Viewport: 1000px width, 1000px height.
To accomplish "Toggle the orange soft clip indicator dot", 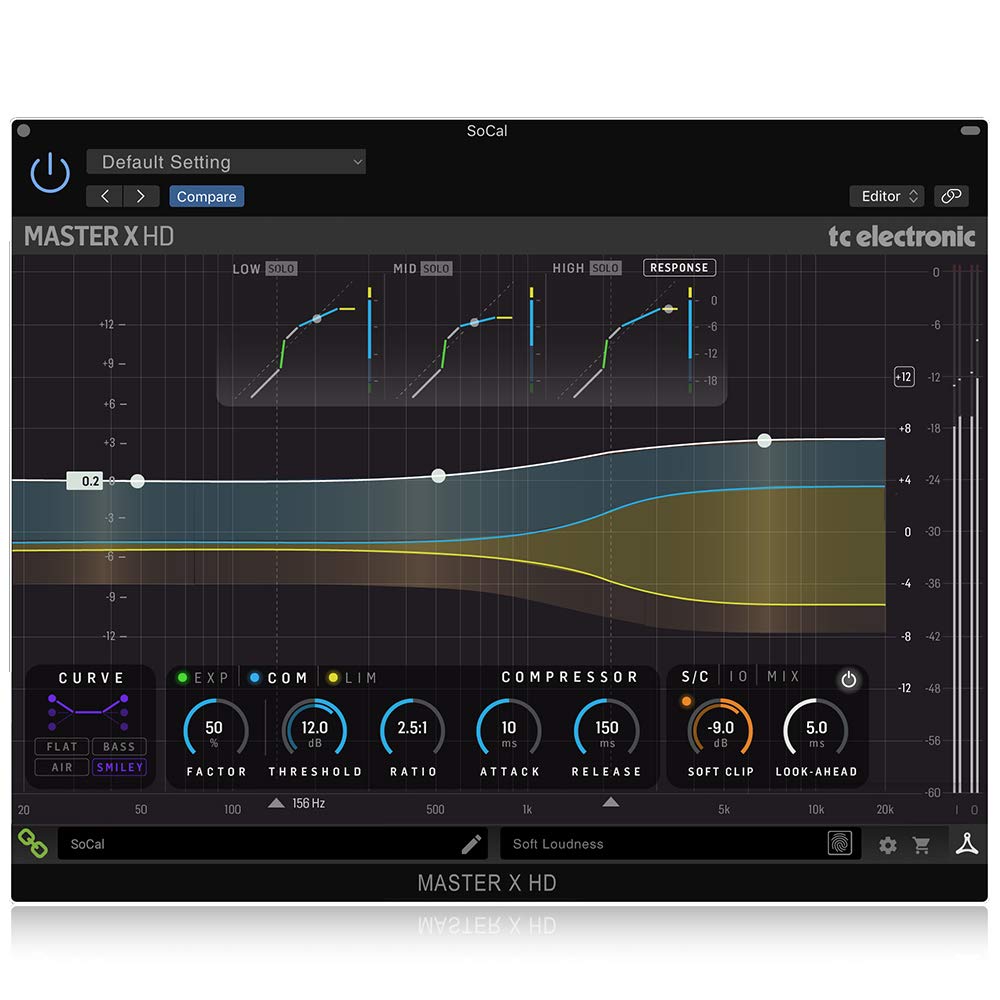I will coord(686,702).
